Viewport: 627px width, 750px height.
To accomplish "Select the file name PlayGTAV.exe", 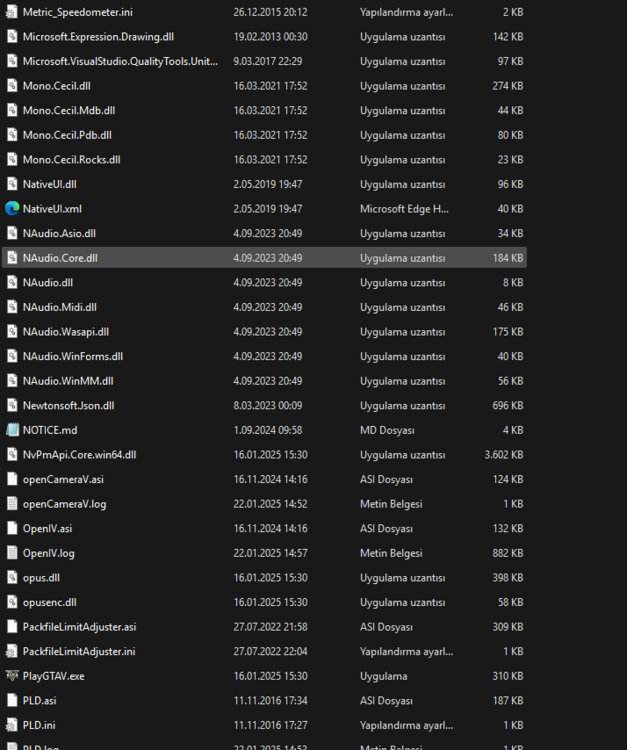I will click(54, 676).
